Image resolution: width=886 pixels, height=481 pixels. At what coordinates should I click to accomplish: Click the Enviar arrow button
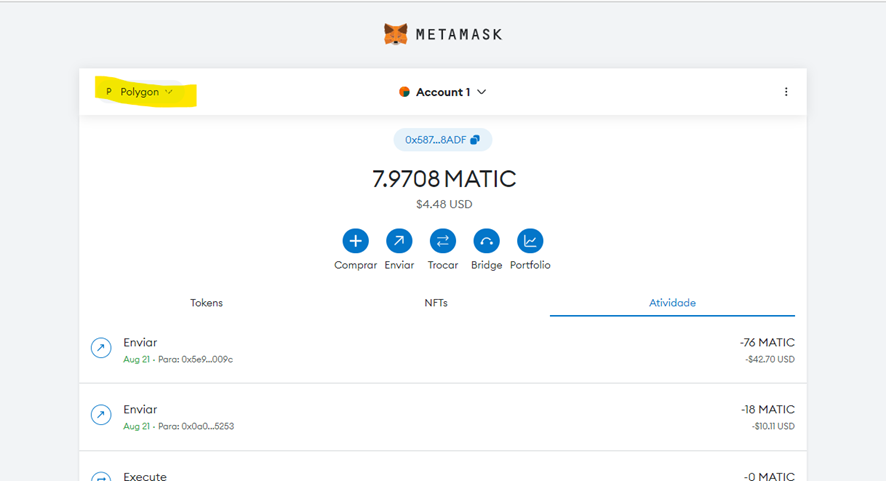pyautogui.click(x=399, y=241)
